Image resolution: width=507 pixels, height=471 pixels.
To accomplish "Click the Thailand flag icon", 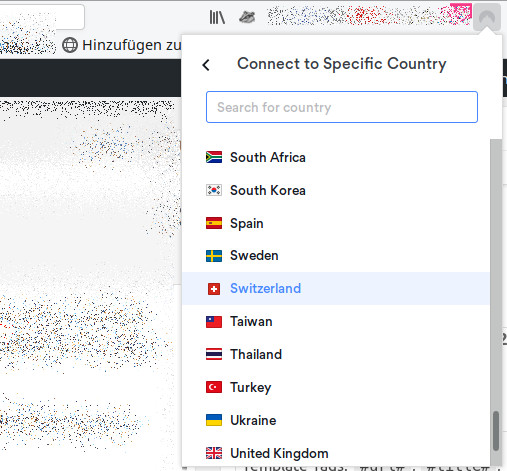I will 214,354.
